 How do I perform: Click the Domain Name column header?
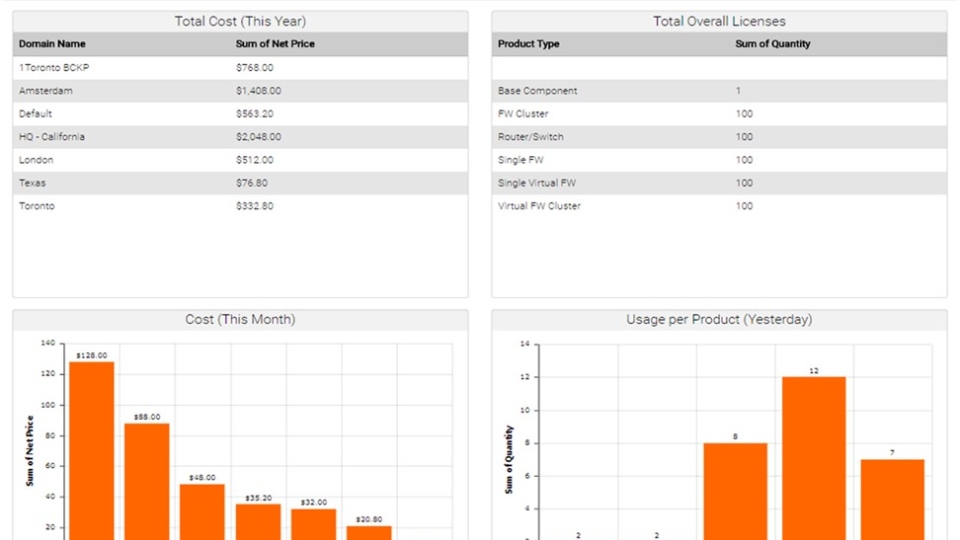(x=52, y=44)
